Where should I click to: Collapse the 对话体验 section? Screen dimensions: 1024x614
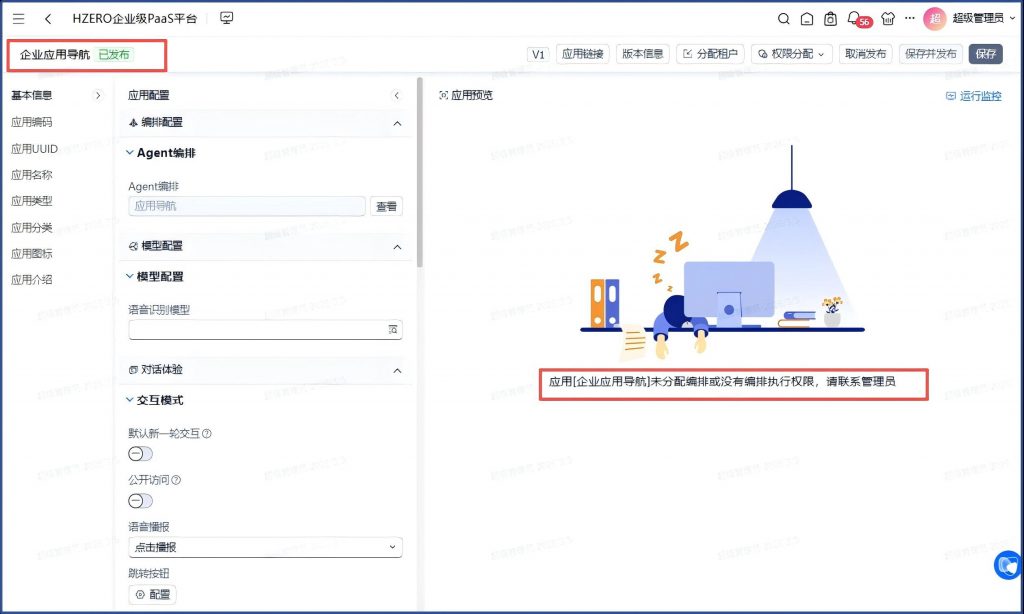[397, 370]
